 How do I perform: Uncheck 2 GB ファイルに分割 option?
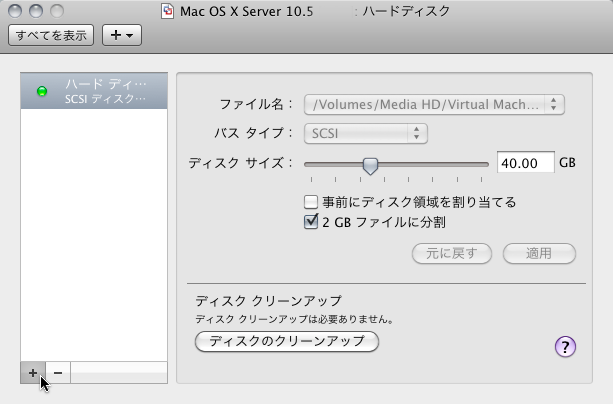(311, 222)
